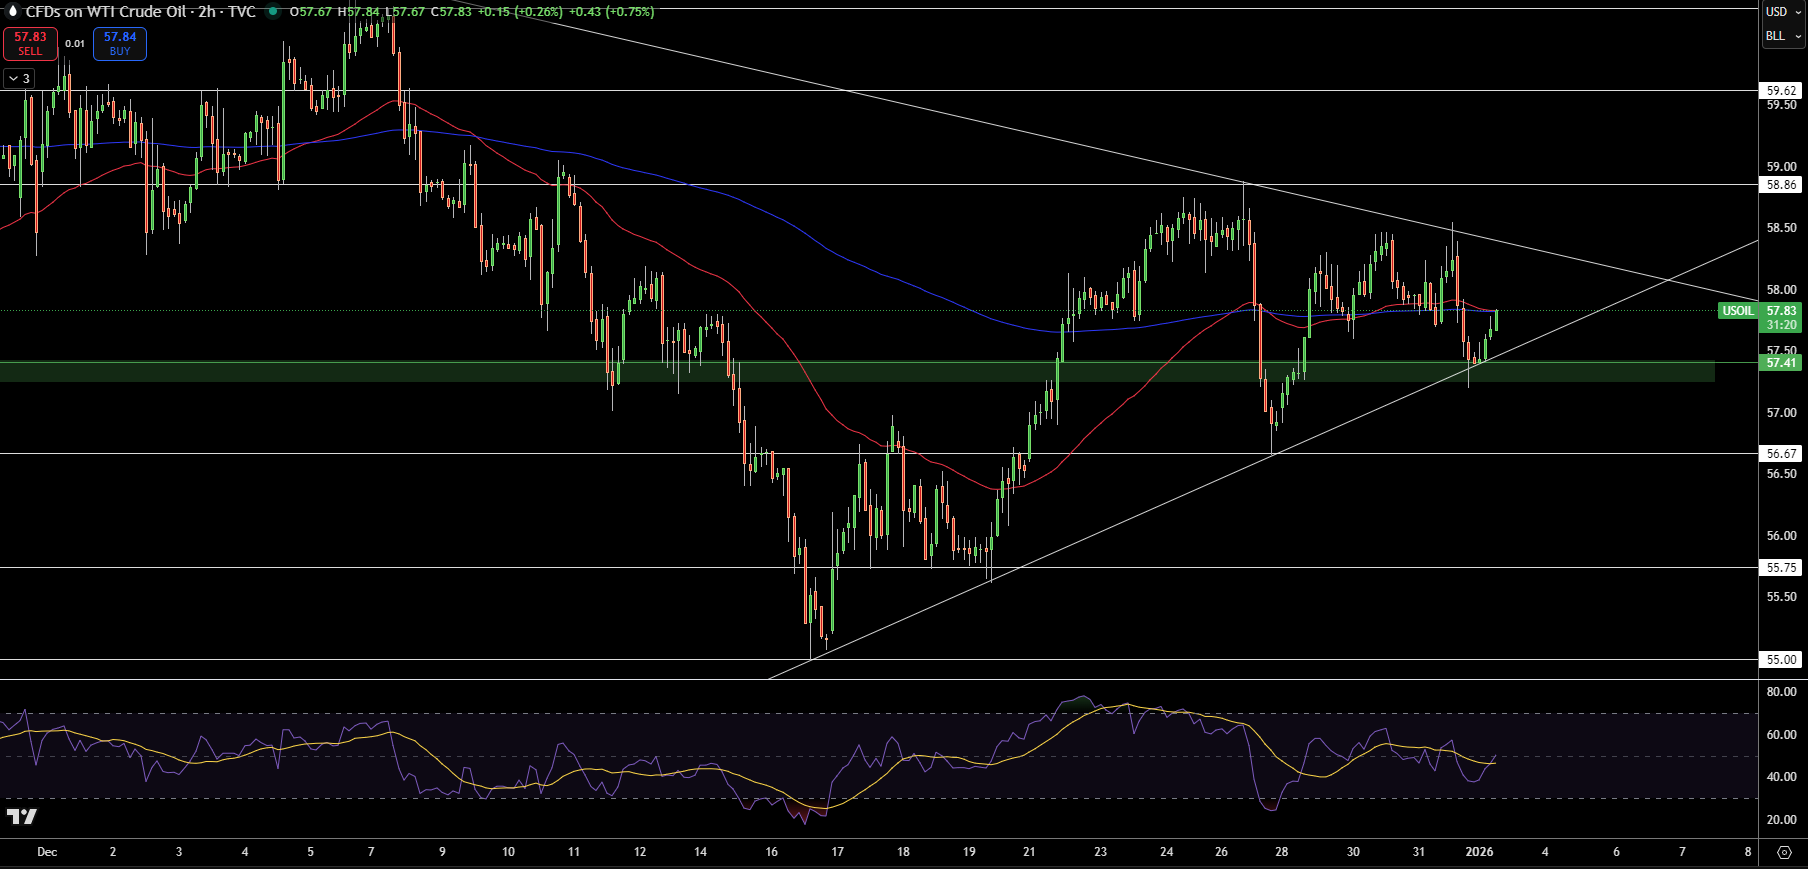Click the O57.67 open value

(310, 12)
